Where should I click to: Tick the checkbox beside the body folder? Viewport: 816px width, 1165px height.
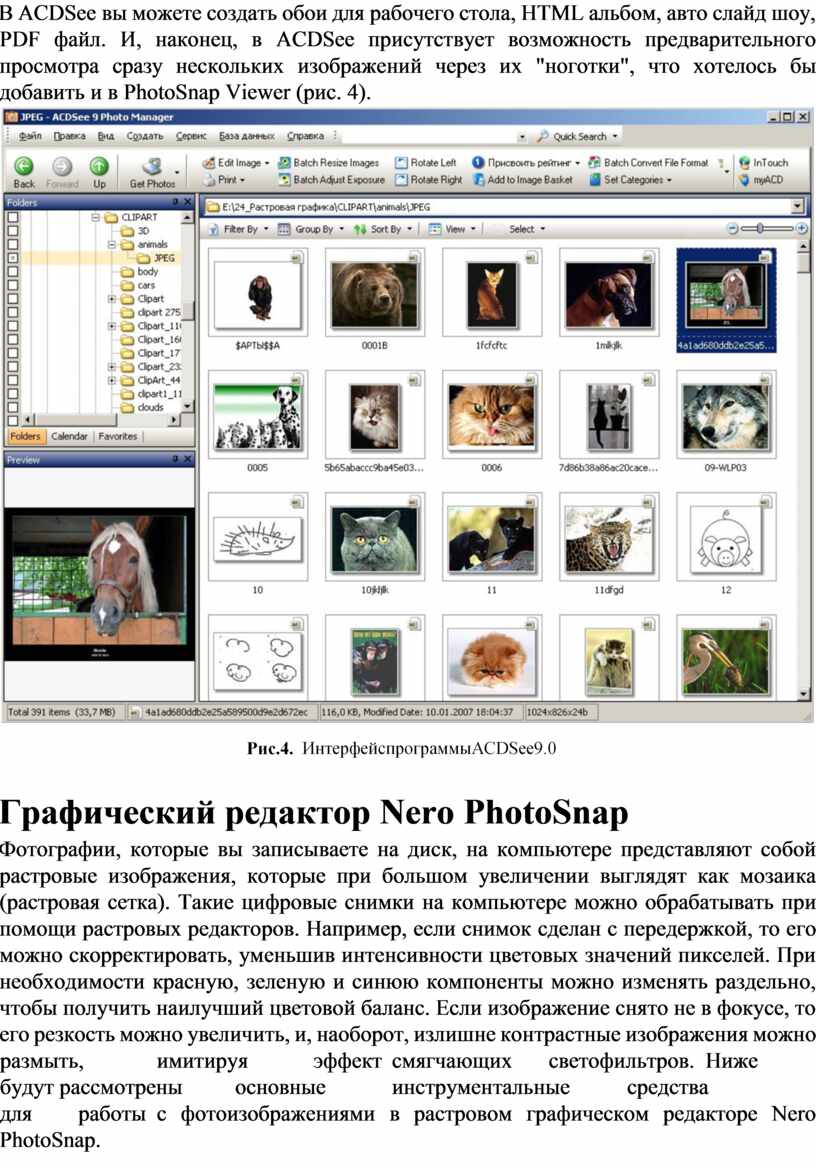12,271
